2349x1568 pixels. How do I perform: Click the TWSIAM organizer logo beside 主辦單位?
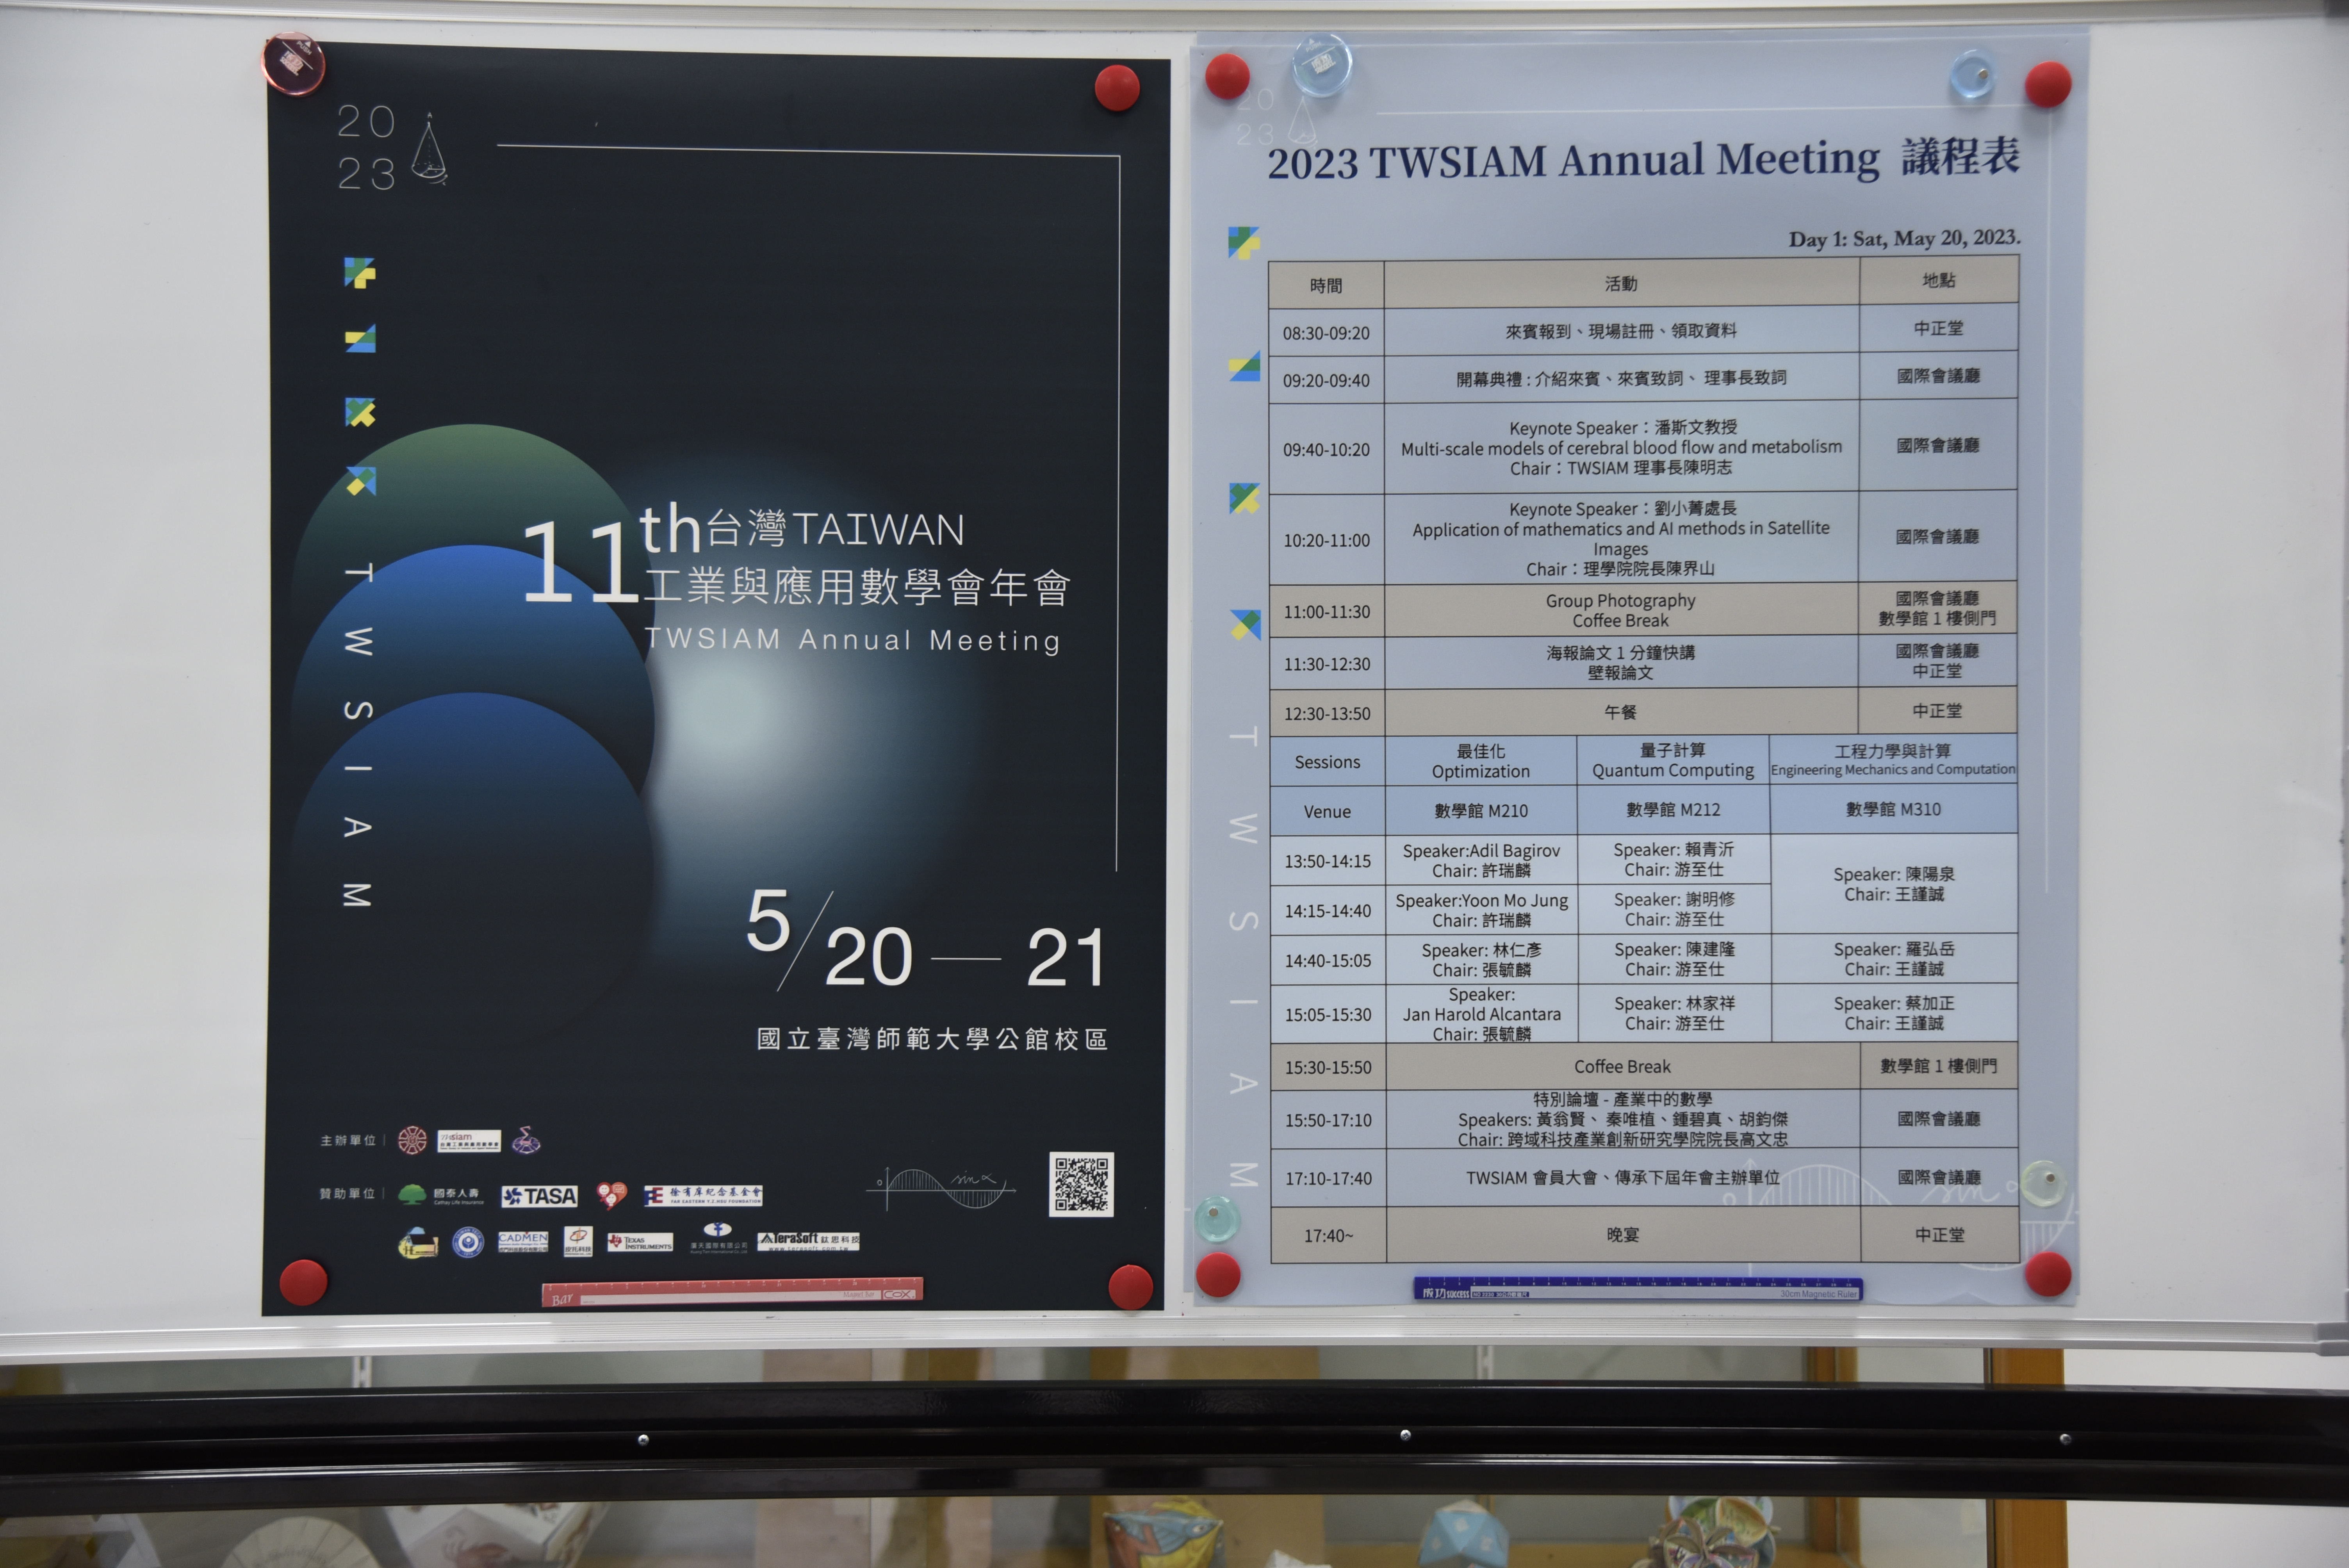pos(469,1141)
